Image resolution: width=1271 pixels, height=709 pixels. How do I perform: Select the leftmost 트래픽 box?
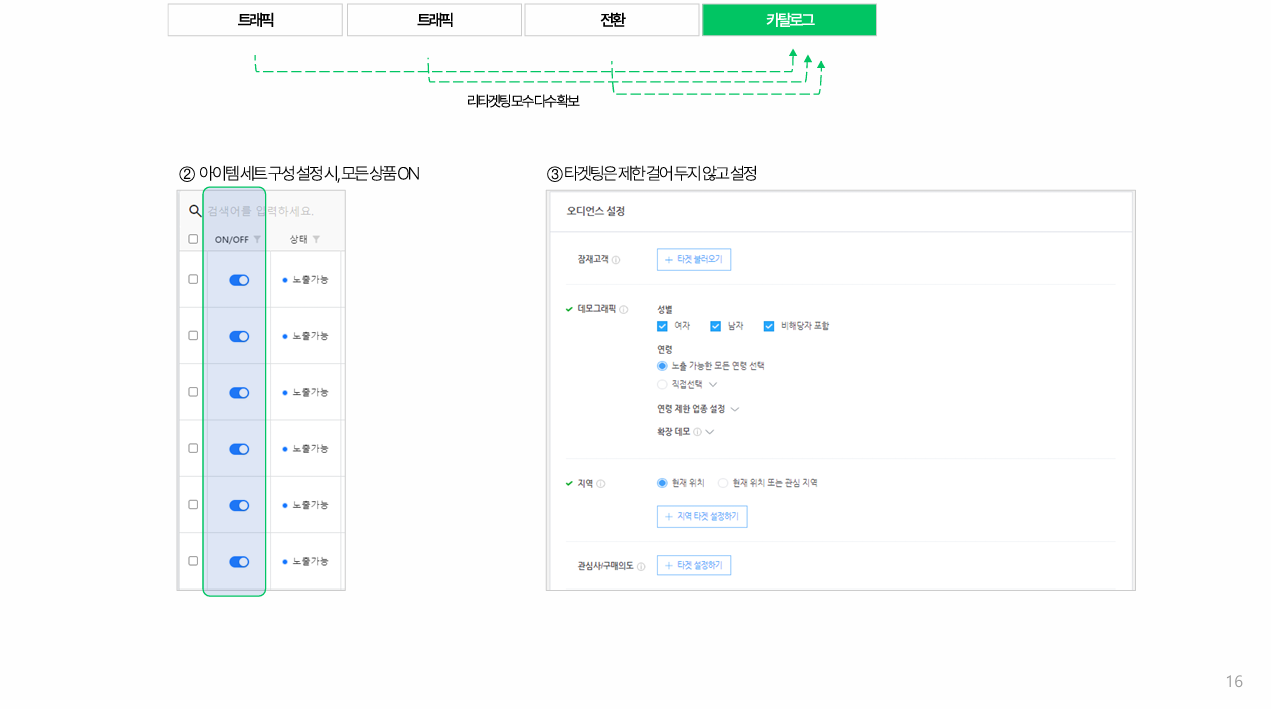[x=255, y=19]
